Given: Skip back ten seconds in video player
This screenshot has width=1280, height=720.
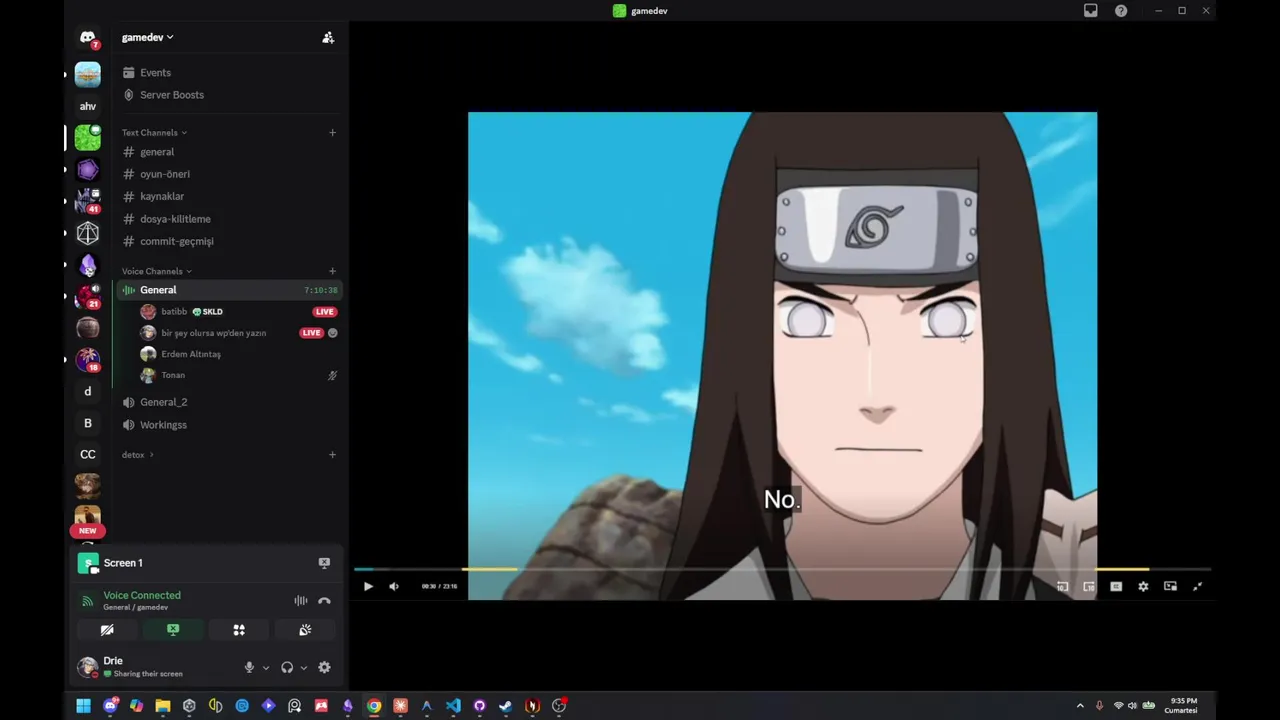Looking at the screenshot, I should 1062,586.
